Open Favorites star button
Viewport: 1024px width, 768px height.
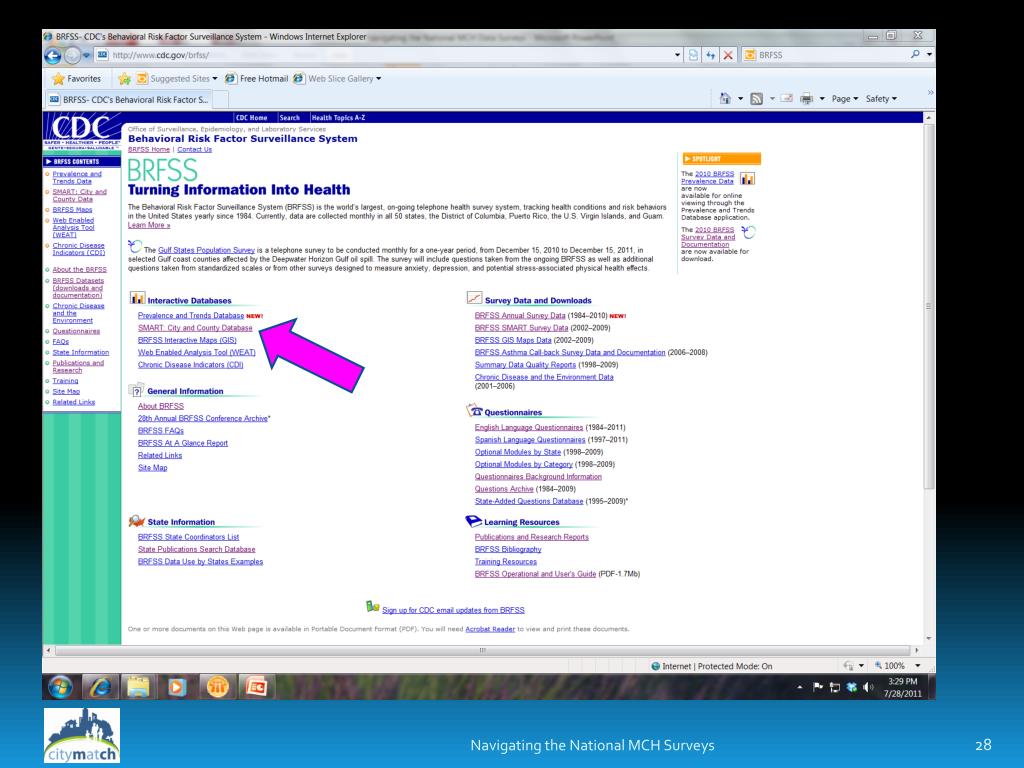[76, 78]
